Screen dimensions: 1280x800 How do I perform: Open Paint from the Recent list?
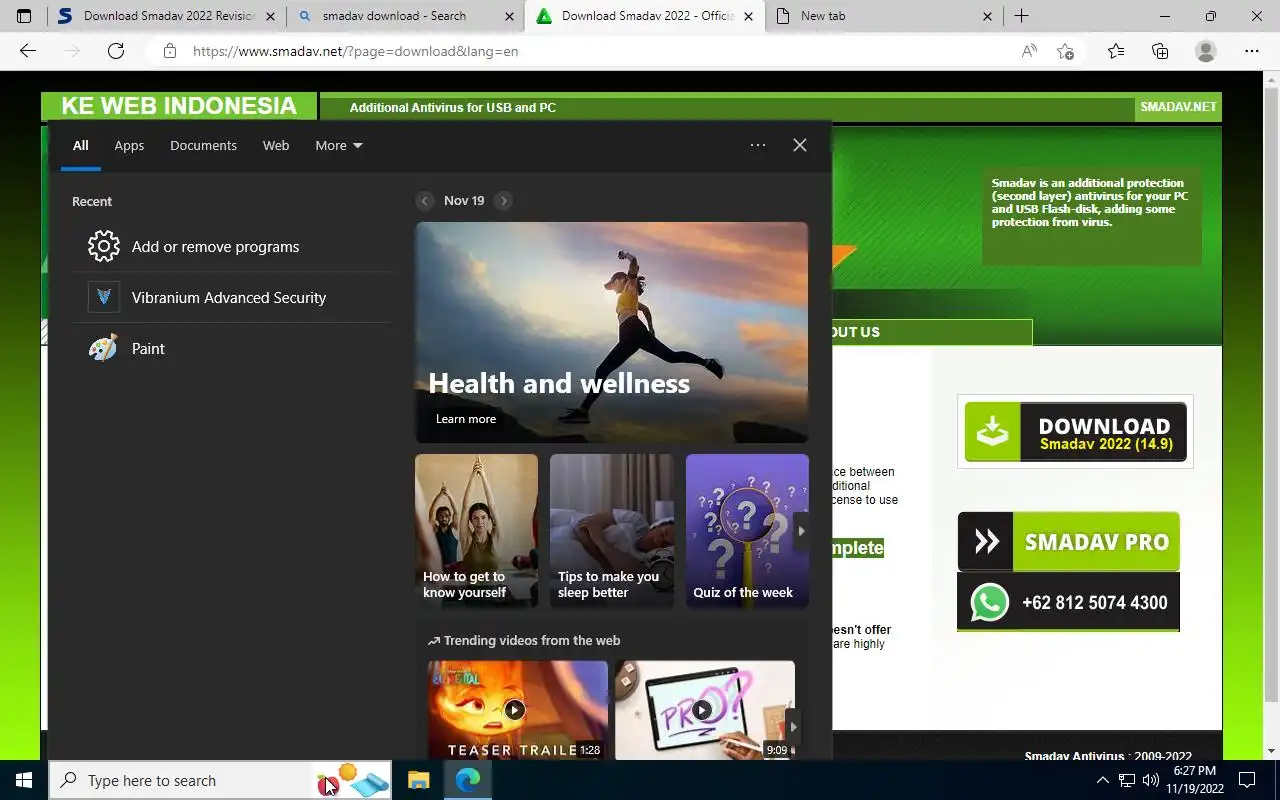231,348
